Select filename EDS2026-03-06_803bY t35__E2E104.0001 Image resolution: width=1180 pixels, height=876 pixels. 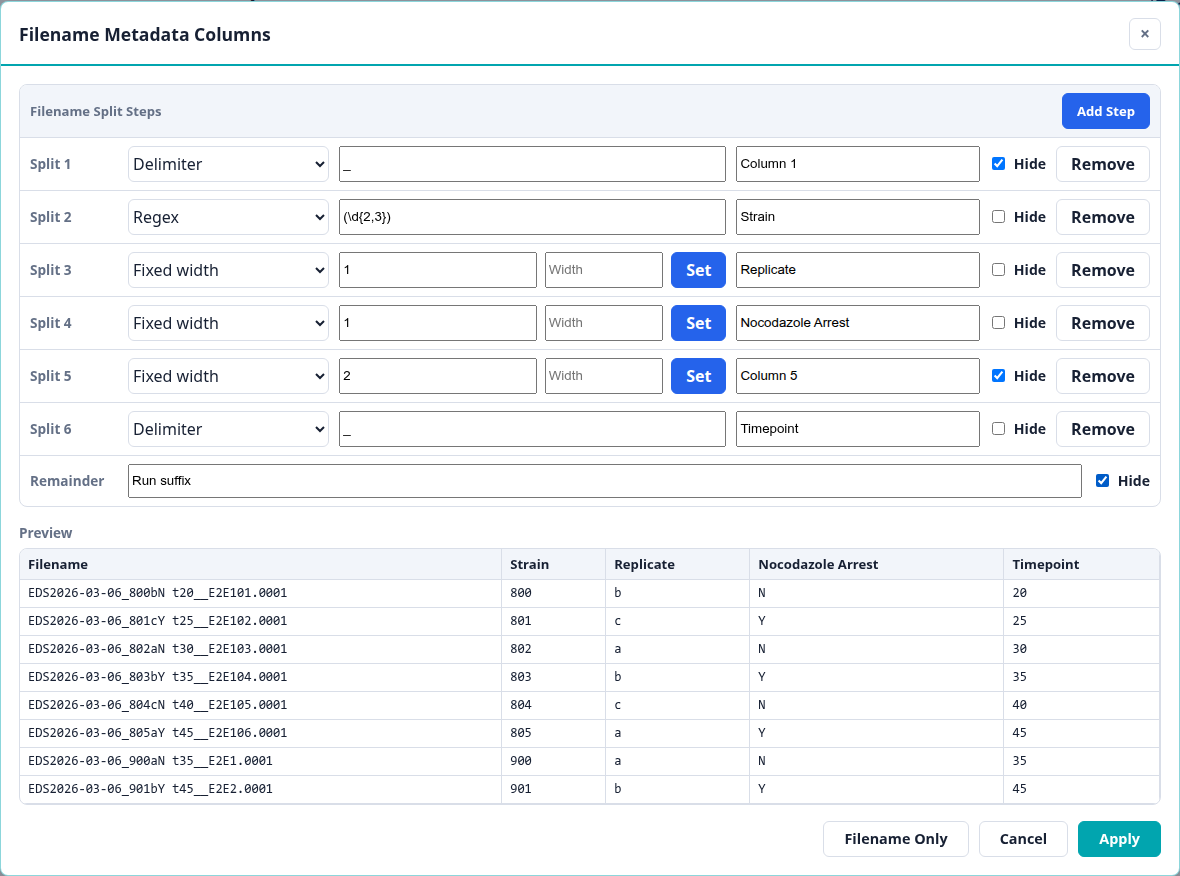(157, 677)
